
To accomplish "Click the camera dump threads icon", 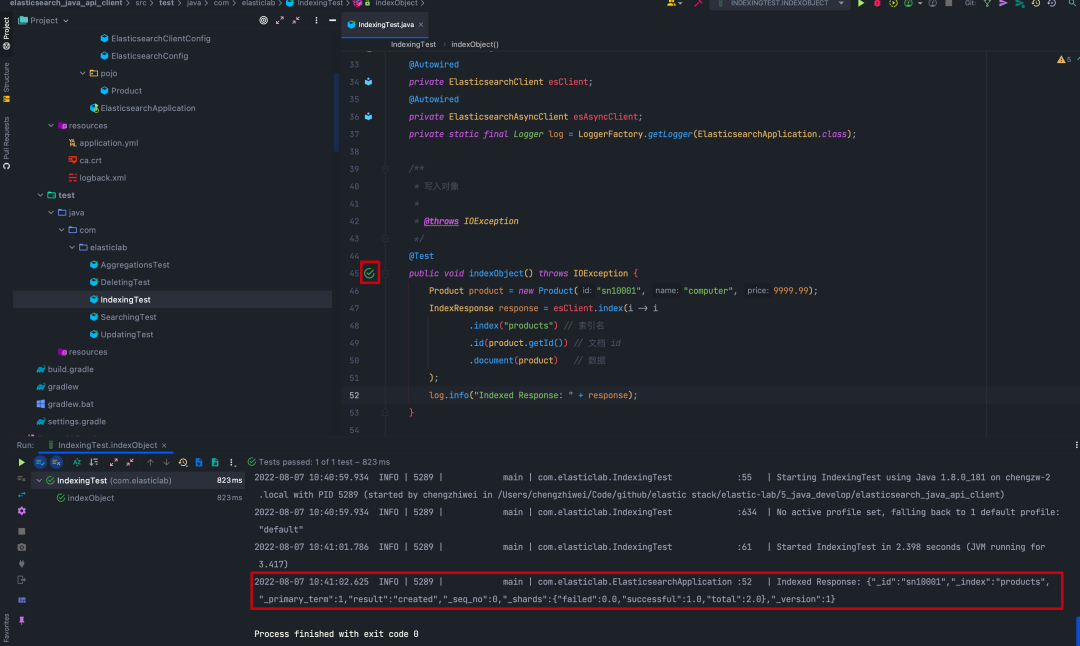I will point(21,548).
